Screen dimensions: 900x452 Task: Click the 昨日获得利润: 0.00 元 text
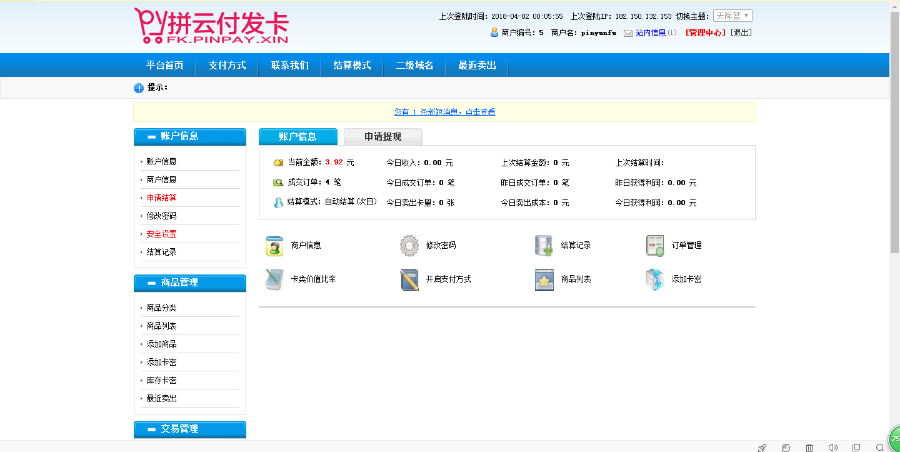(x=655, y=183)
